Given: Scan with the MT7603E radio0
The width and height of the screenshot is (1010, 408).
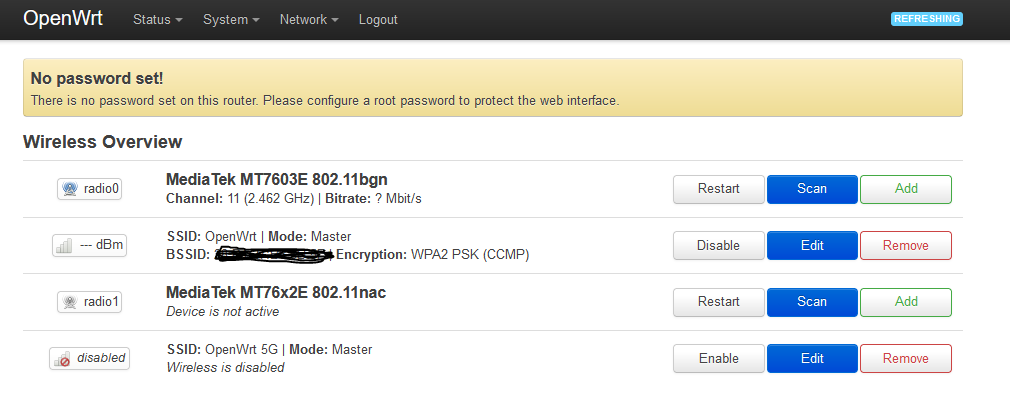Looking at the screenshot, I should 812,189.
